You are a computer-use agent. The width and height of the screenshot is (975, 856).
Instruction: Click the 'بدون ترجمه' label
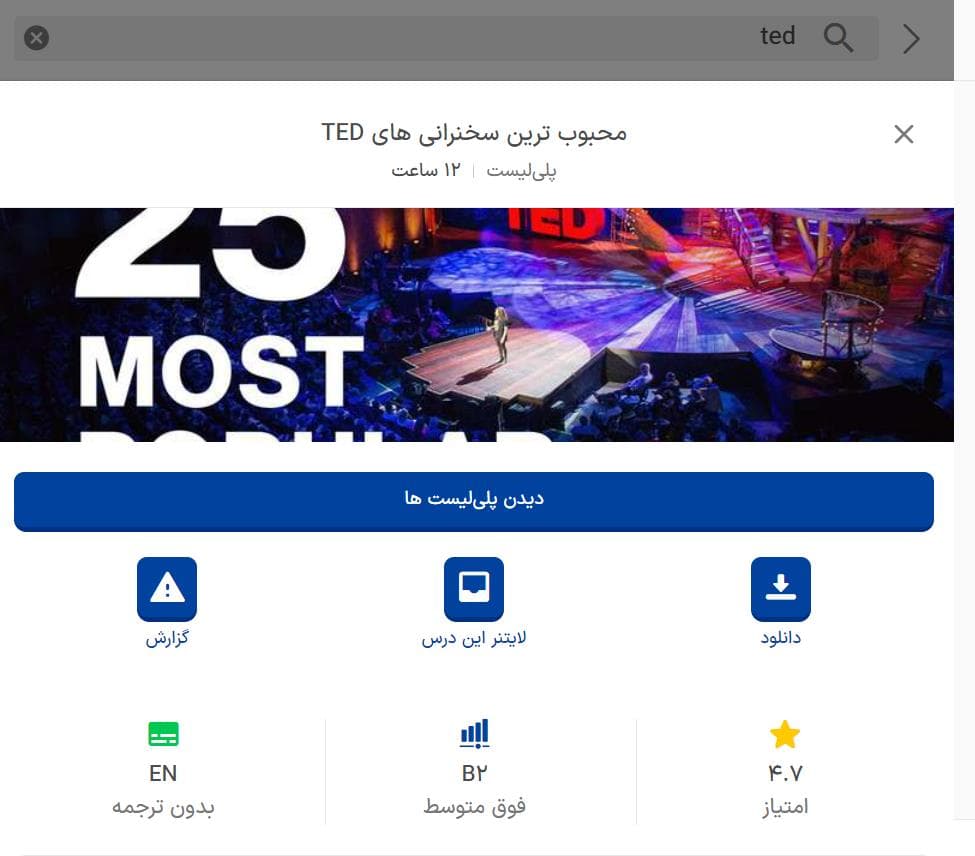(x=163, y=808)
